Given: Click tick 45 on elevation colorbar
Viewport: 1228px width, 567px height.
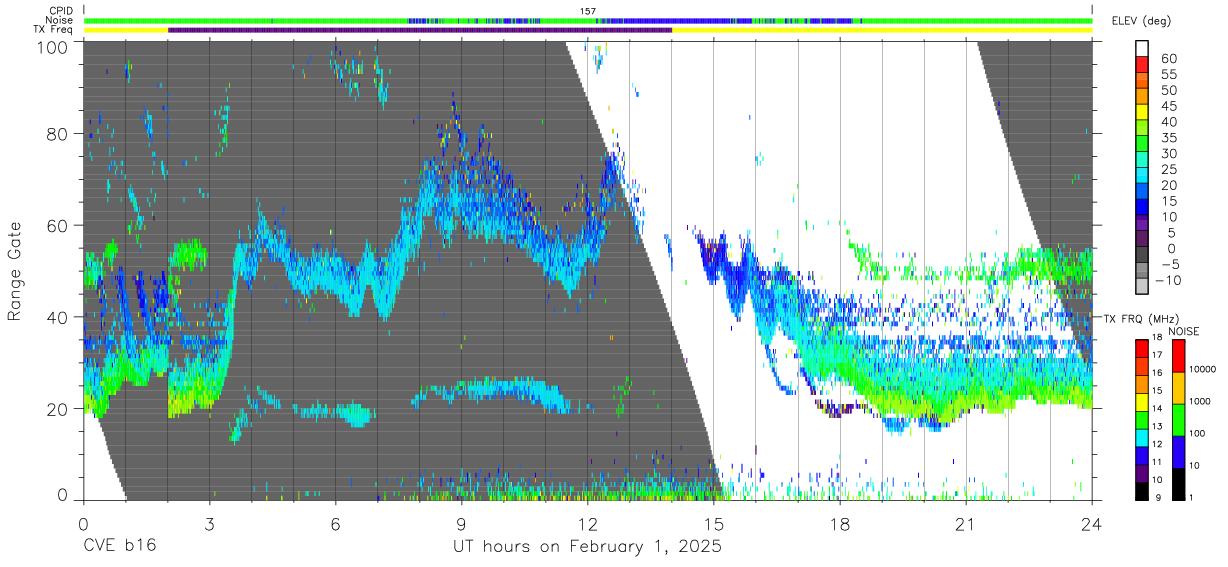Looking at the screenshot, I should click(1167, 107).
